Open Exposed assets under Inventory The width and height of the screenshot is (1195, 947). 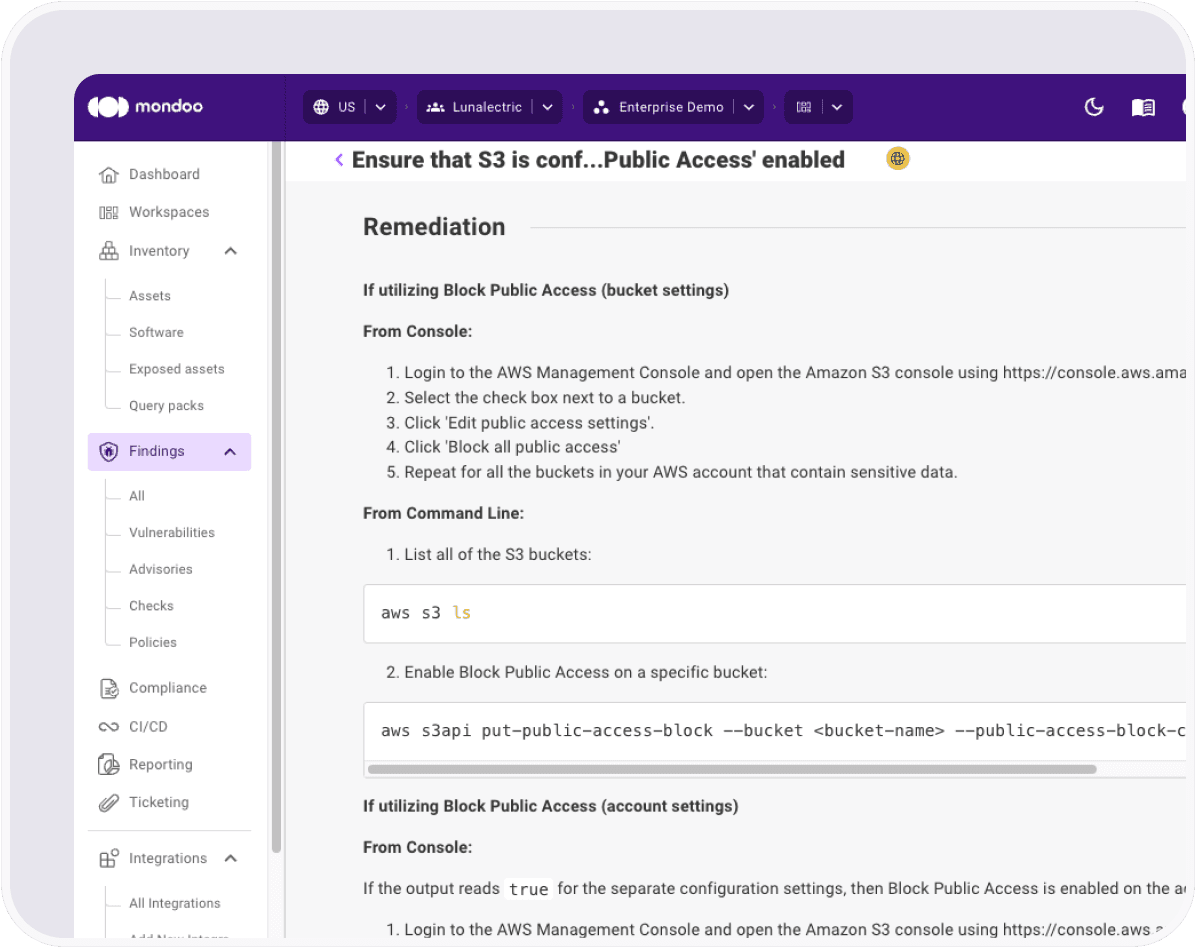click(x=176, y=369)
